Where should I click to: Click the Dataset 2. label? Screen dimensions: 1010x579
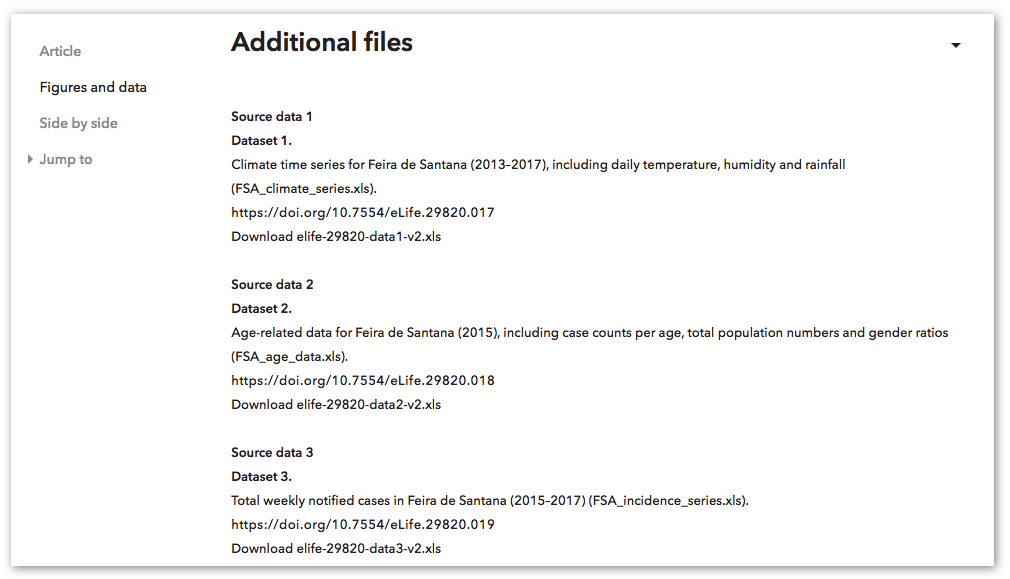pos(262,308)
